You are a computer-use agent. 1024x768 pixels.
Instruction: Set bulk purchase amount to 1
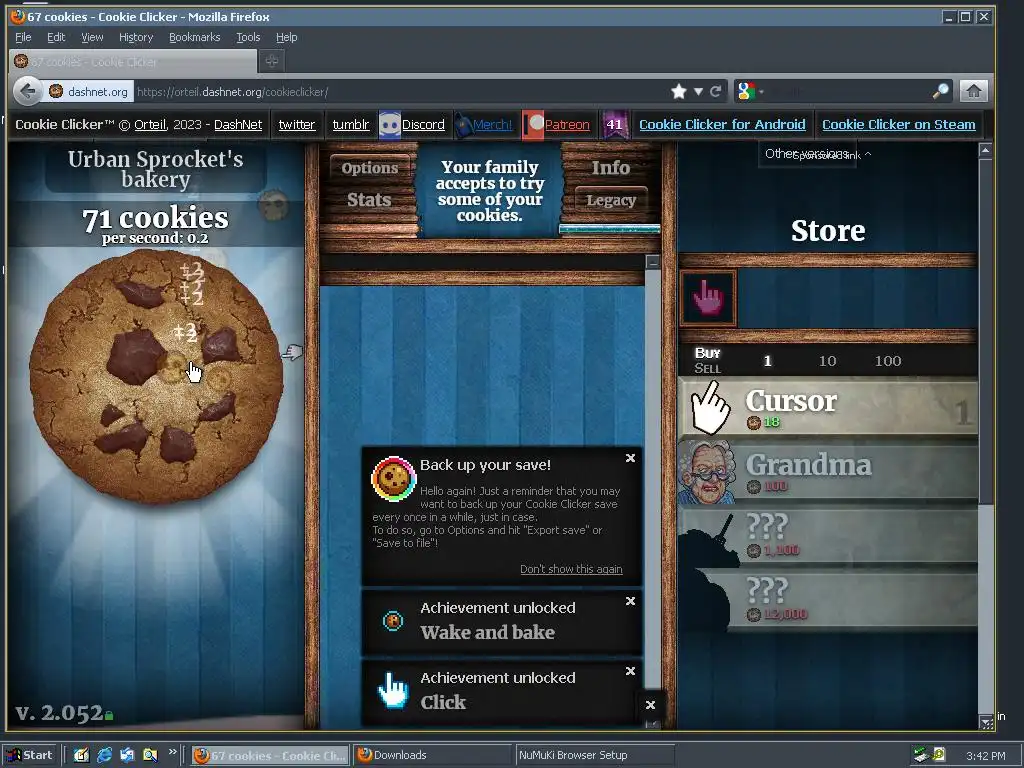click(767, 361)
